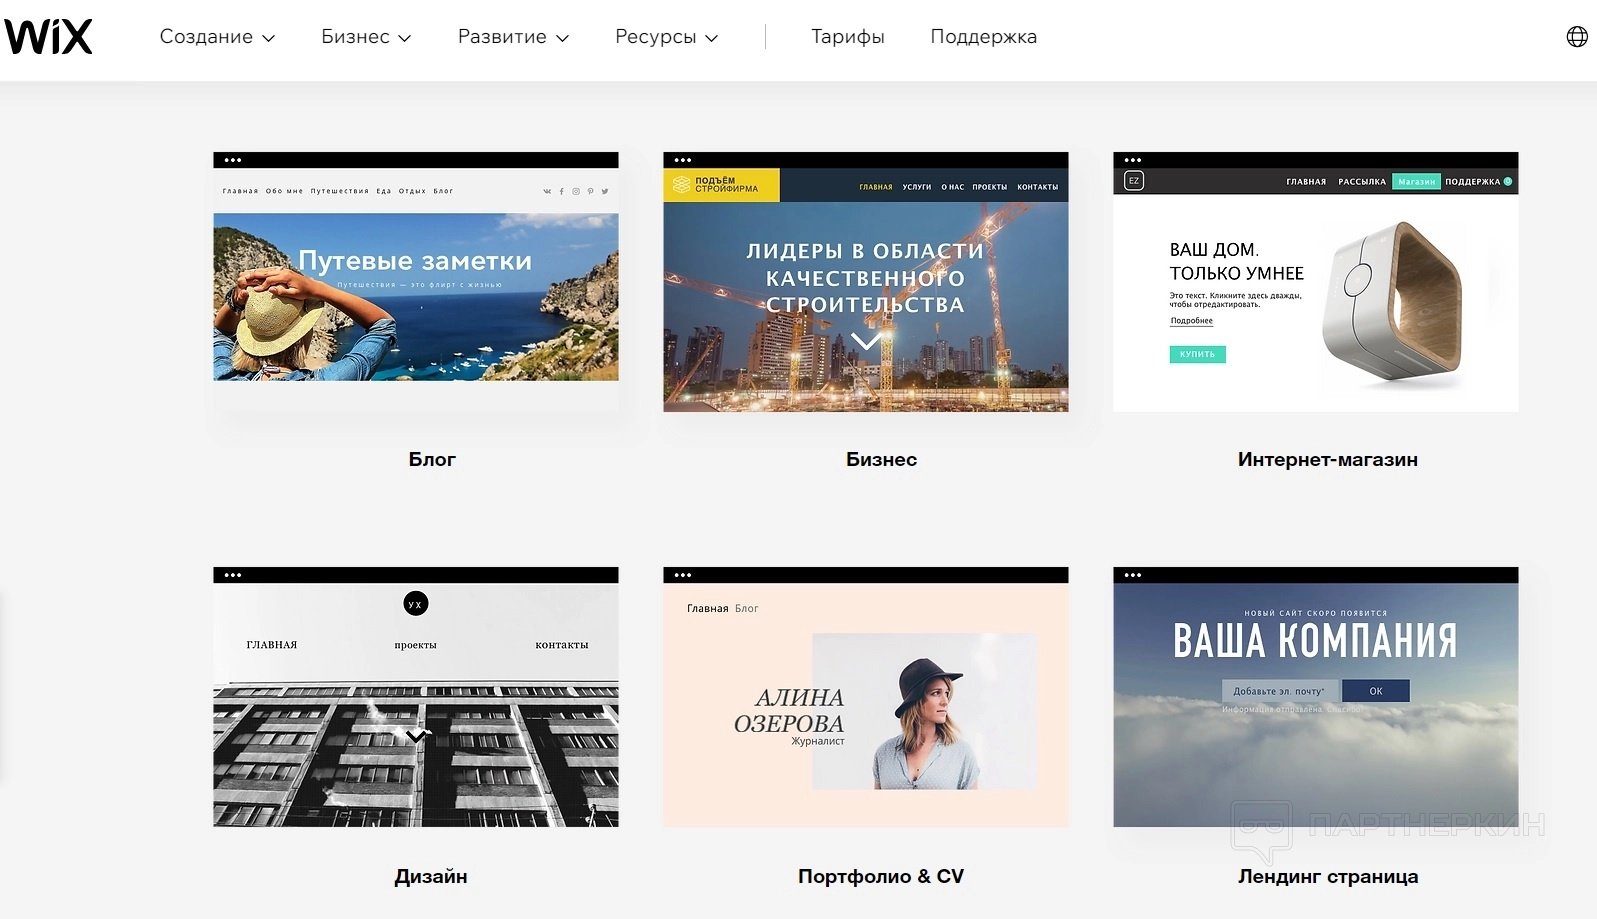Click the Бизнес category label under the template
This screenshot has height=919, width=1597.
(881, 460)
